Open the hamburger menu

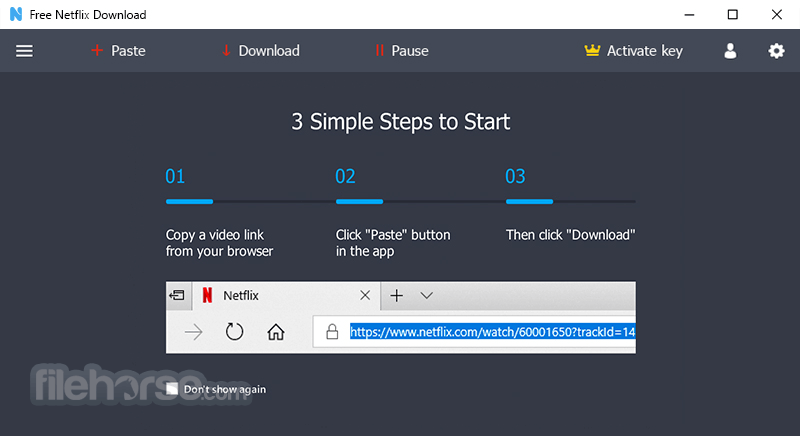click(24, 51)
